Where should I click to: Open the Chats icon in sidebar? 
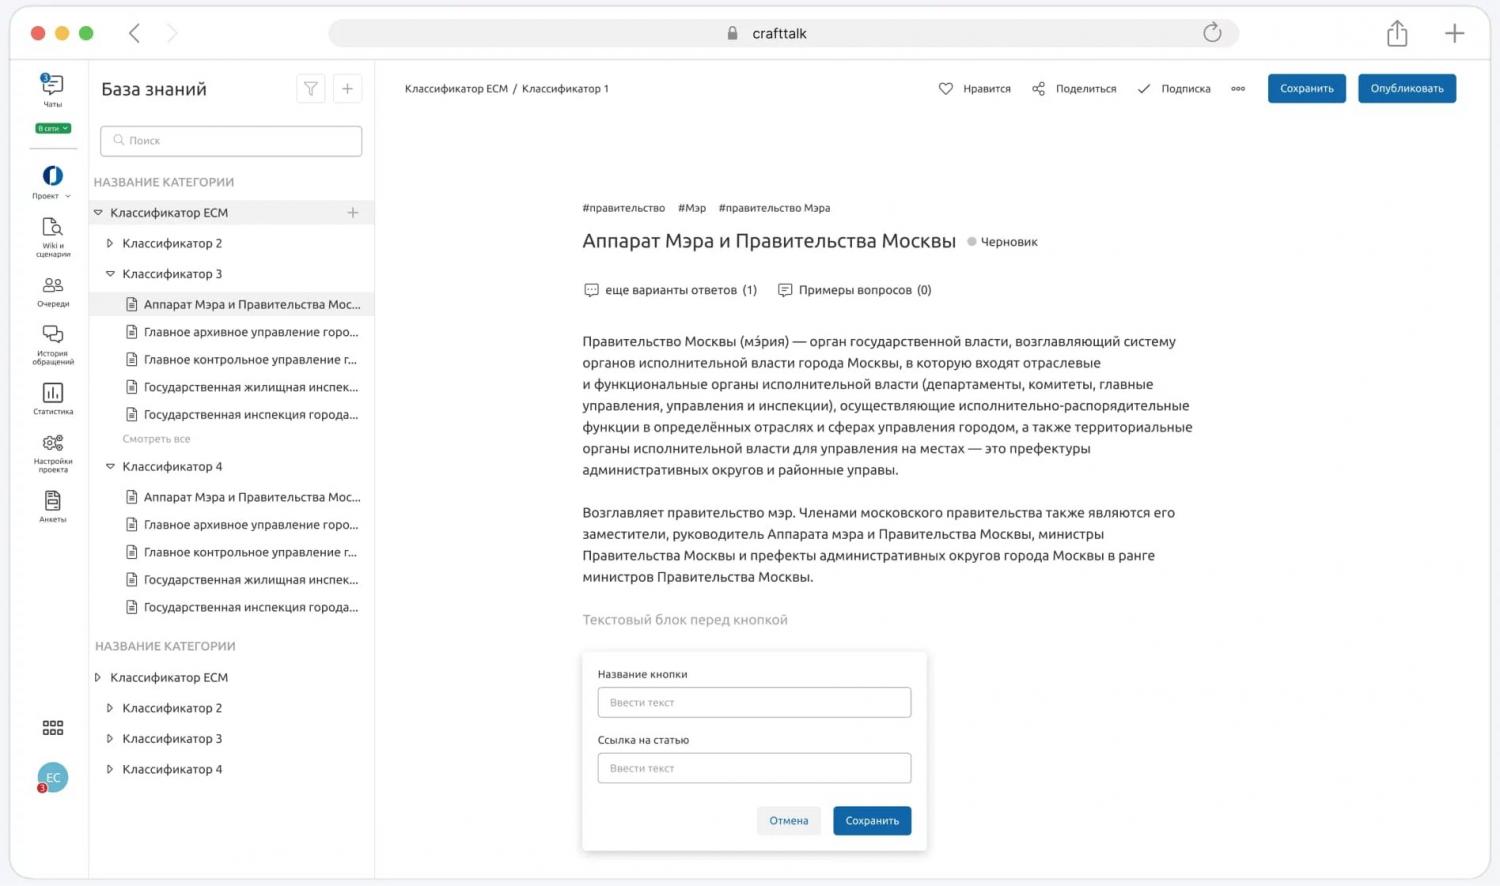coord(52,88)
